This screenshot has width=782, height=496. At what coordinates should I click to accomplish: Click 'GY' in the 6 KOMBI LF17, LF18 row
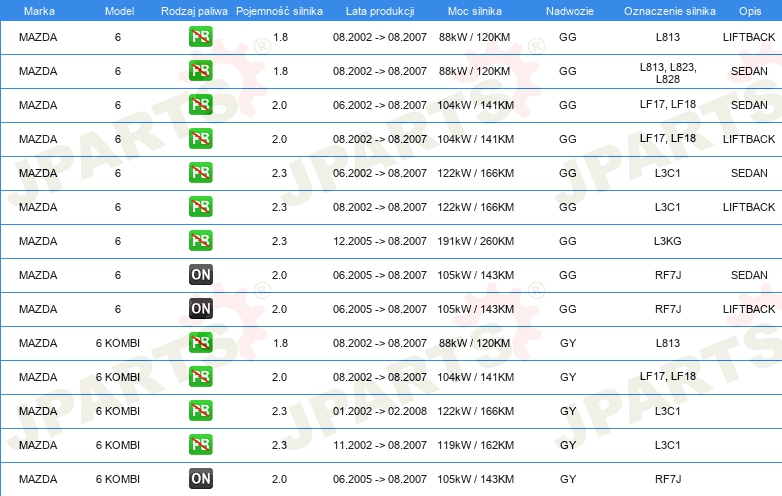point(568,377)
